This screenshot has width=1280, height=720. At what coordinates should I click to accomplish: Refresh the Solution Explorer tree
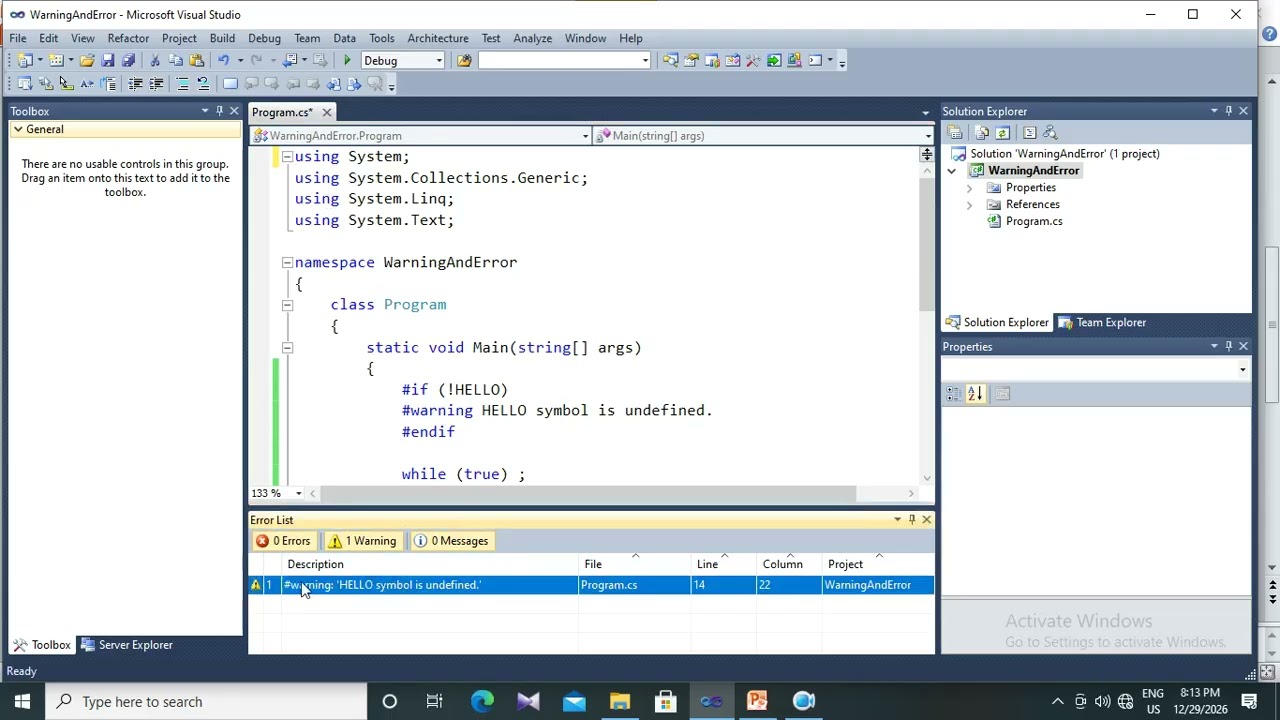(1002, 133)
